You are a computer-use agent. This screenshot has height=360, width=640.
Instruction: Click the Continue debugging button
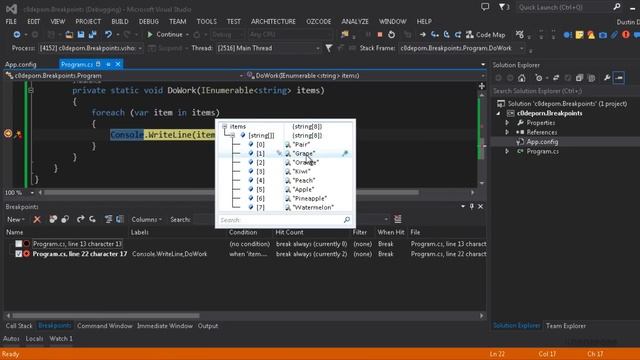tap(164, 35)
